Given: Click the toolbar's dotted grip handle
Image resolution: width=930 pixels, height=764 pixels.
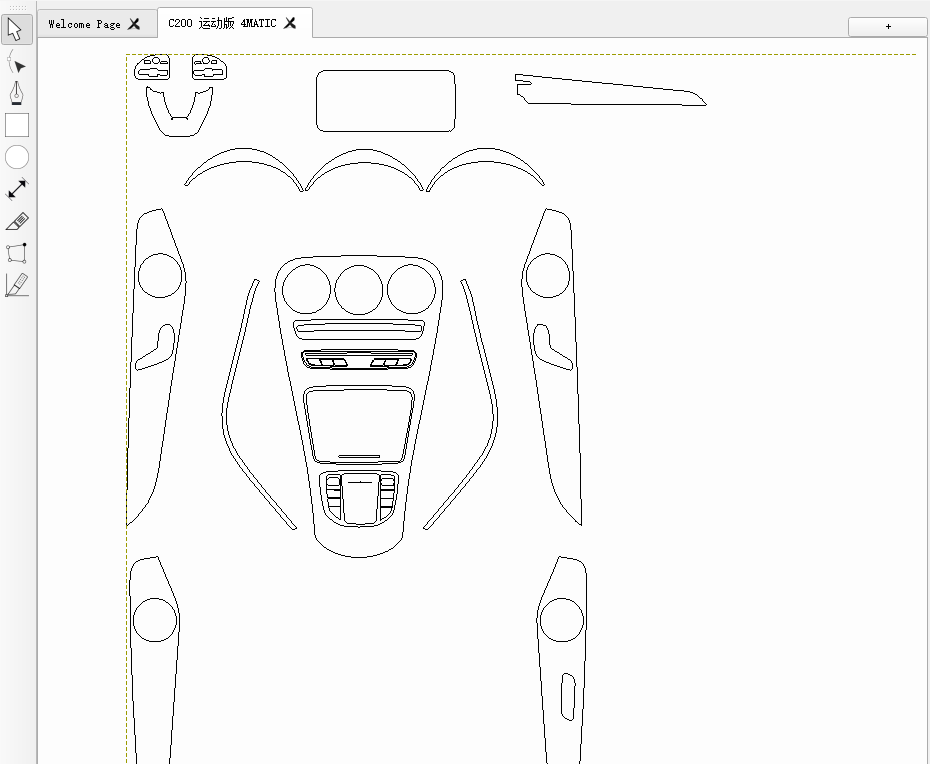Looking at the screenshot, I should [17, 7].
